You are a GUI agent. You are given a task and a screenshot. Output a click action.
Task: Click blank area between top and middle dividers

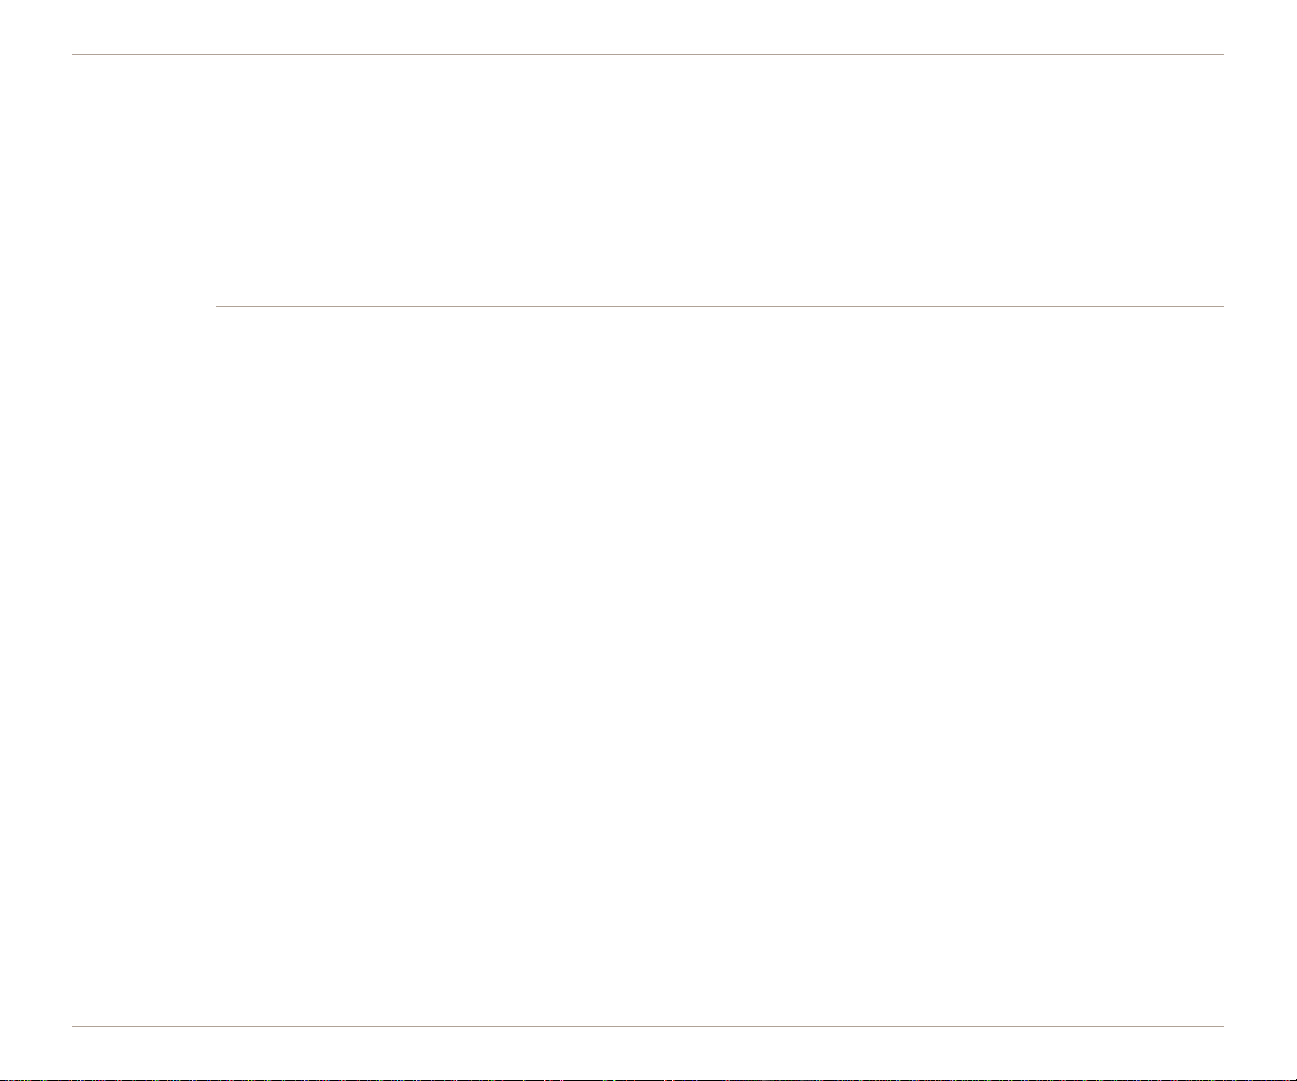point(648,180)
